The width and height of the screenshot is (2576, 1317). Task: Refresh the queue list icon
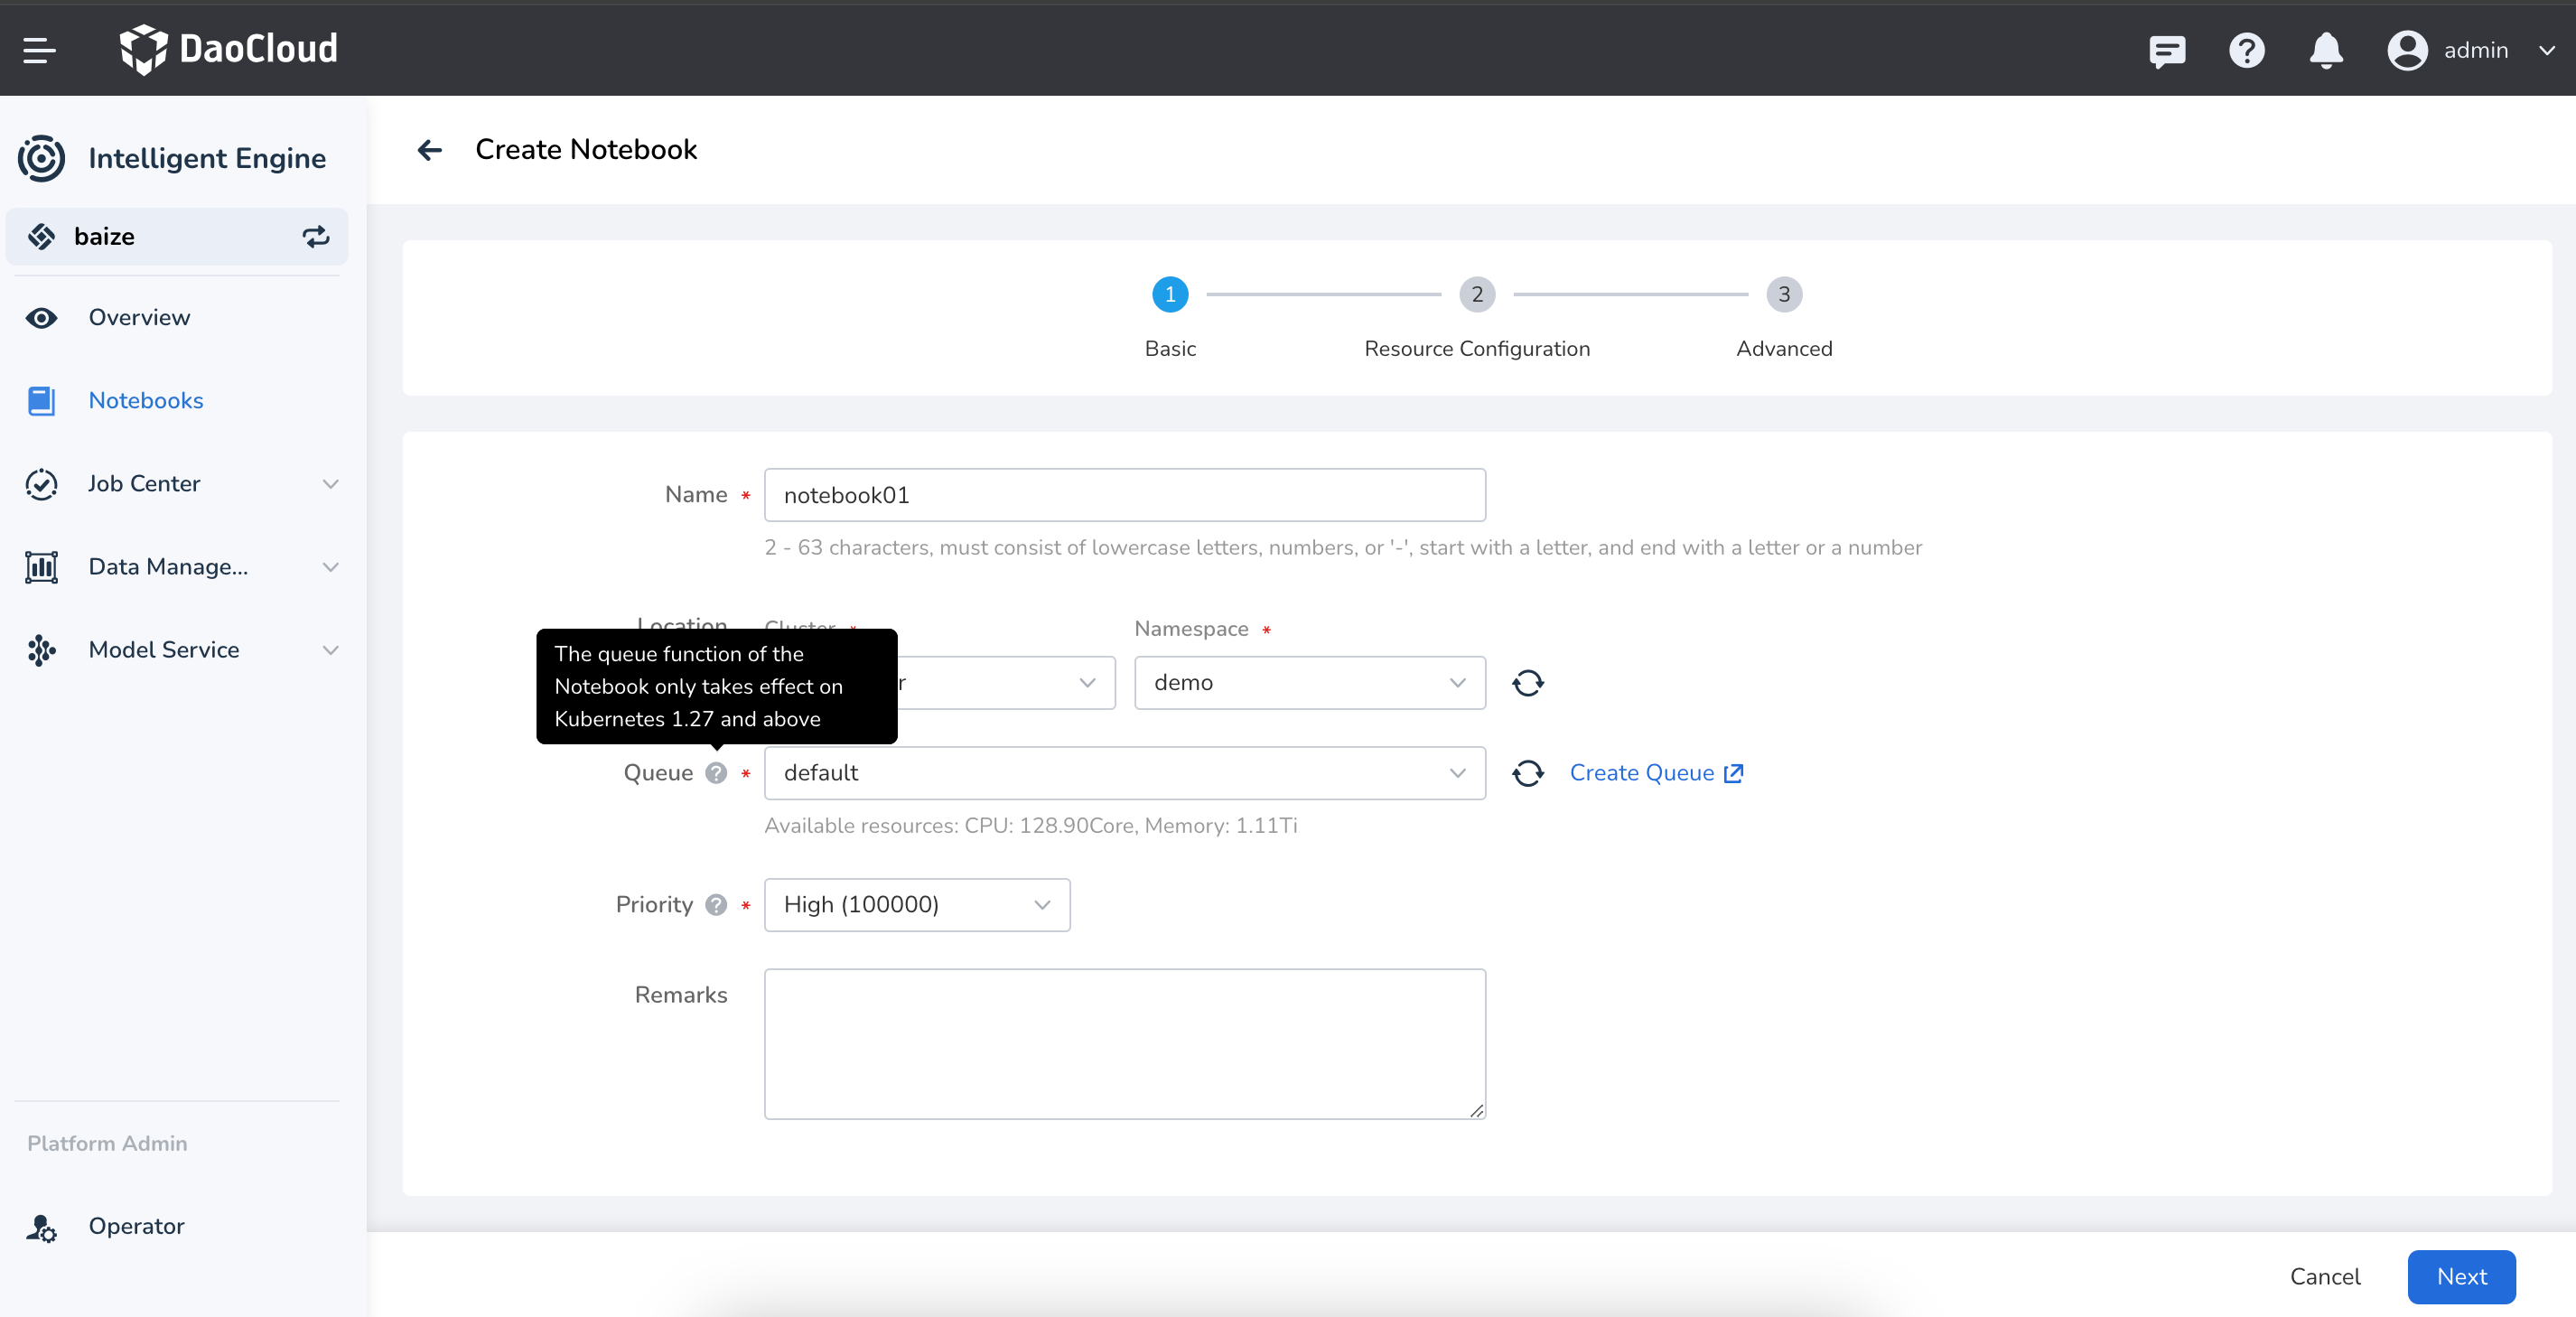coord(1527,773)
